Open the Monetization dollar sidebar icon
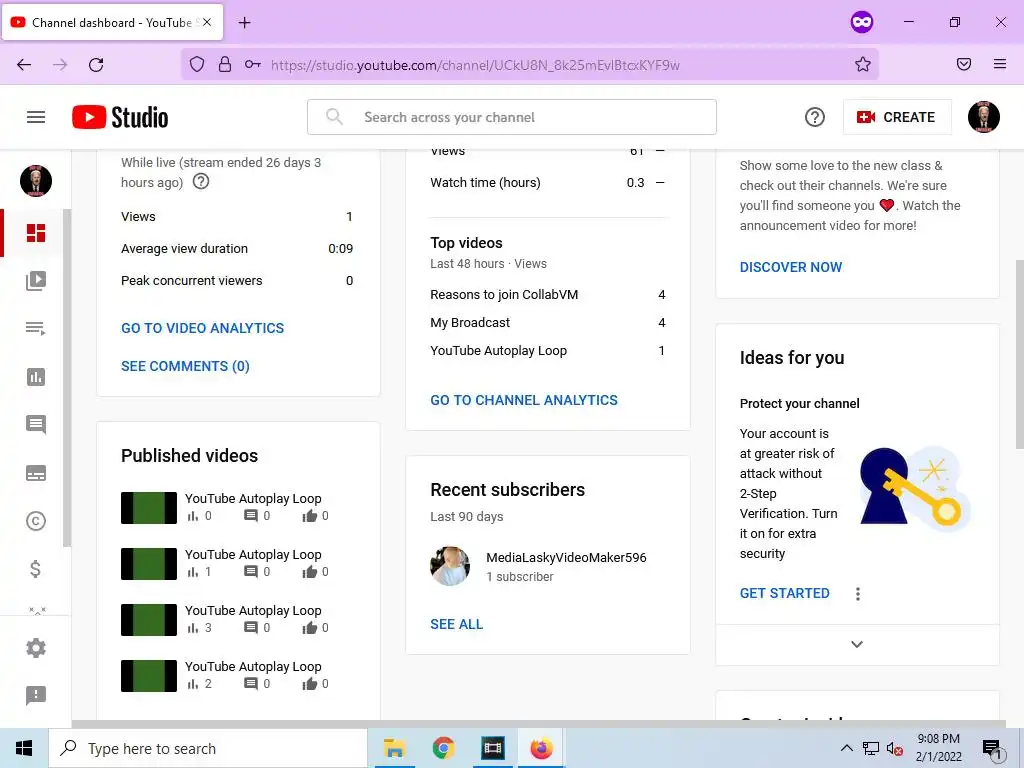Screen dimensions: 1024x768 tap(36, 569)
